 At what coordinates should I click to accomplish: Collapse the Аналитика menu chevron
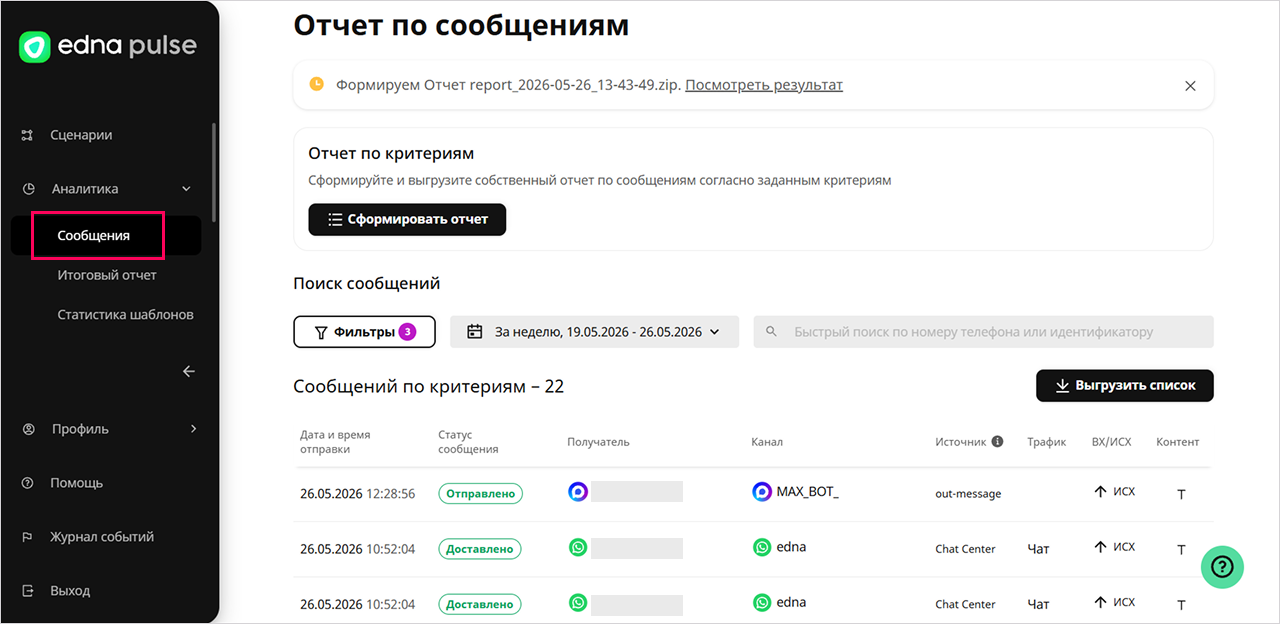[186, 189]
